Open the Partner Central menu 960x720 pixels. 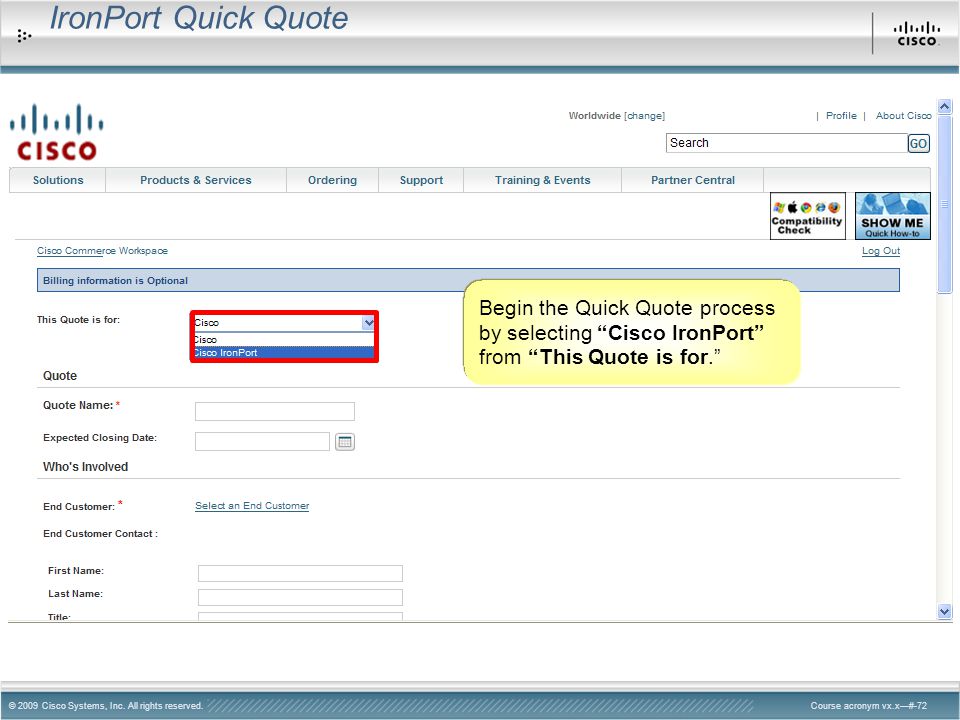click(x=692, y=180)
